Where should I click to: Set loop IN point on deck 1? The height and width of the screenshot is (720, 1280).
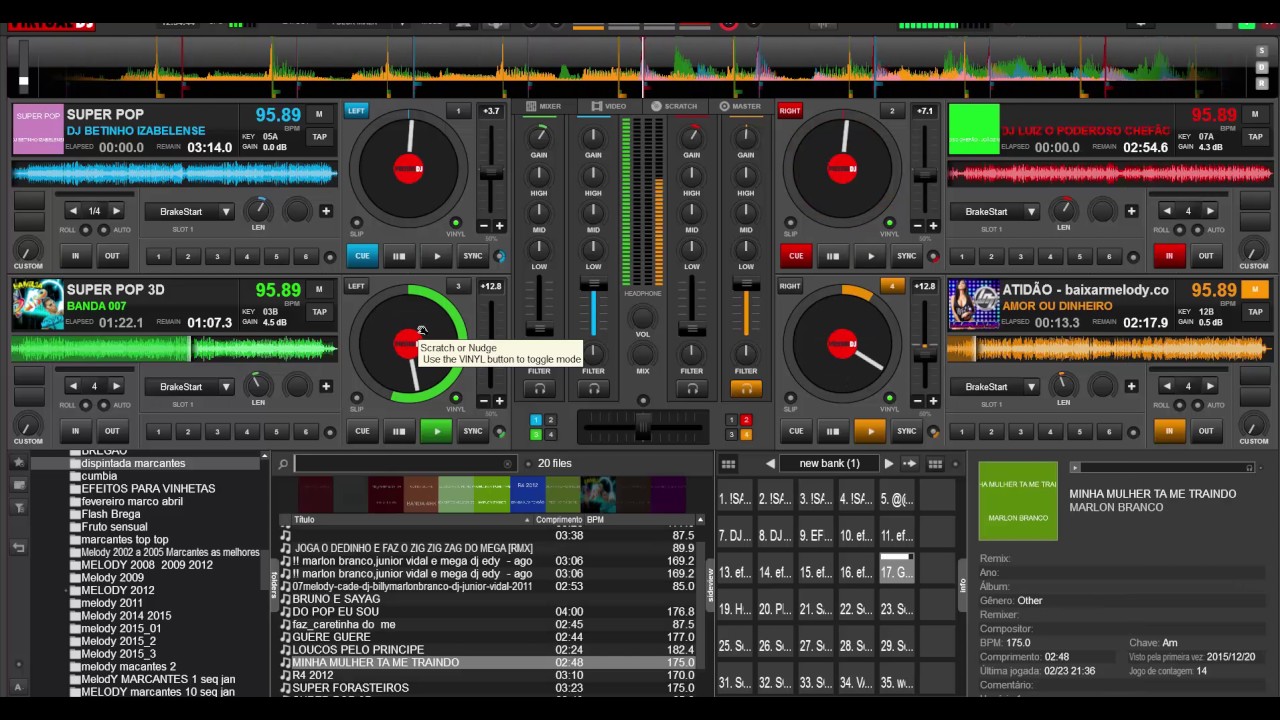point(75,256)
